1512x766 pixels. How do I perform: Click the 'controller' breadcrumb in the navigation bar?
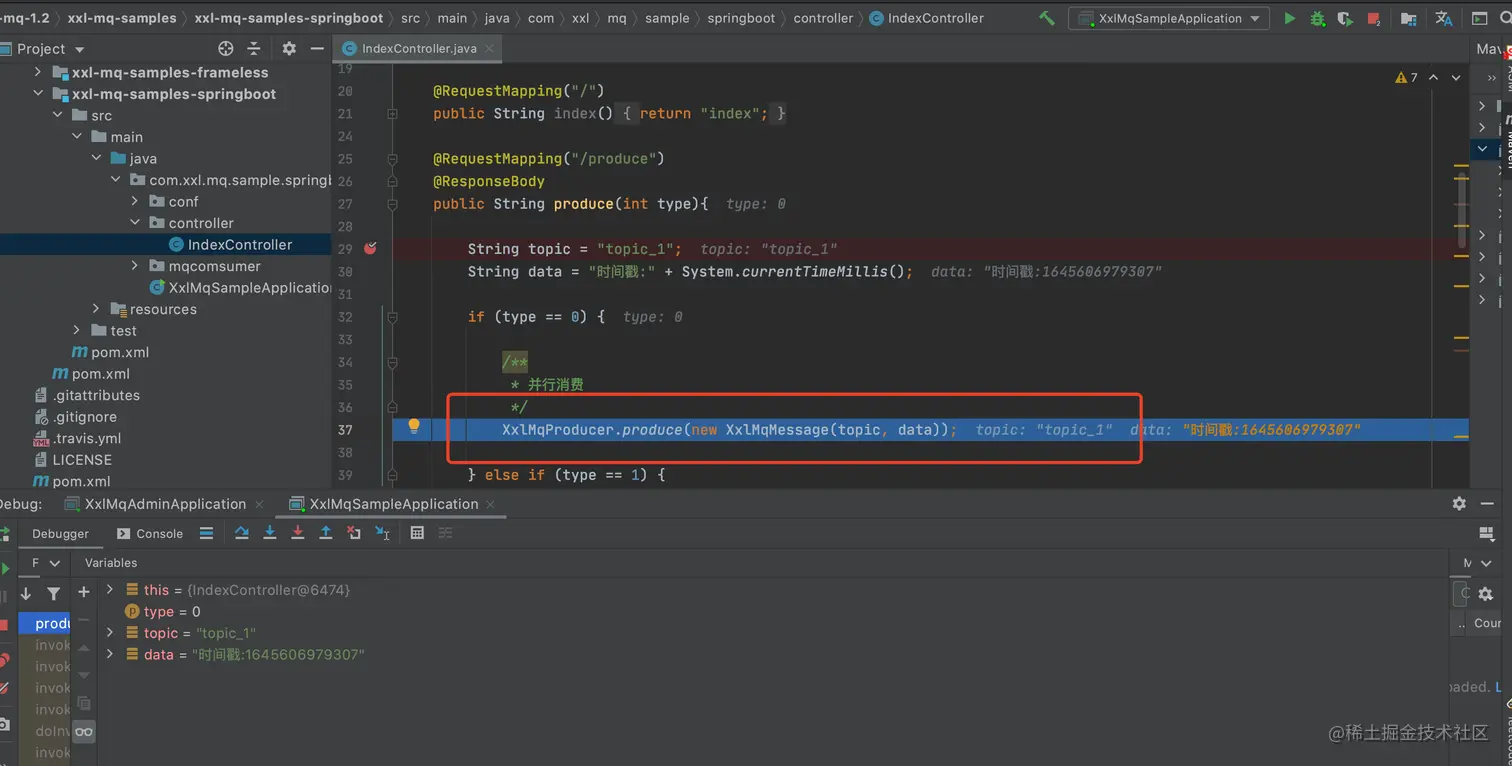[823, 18]
